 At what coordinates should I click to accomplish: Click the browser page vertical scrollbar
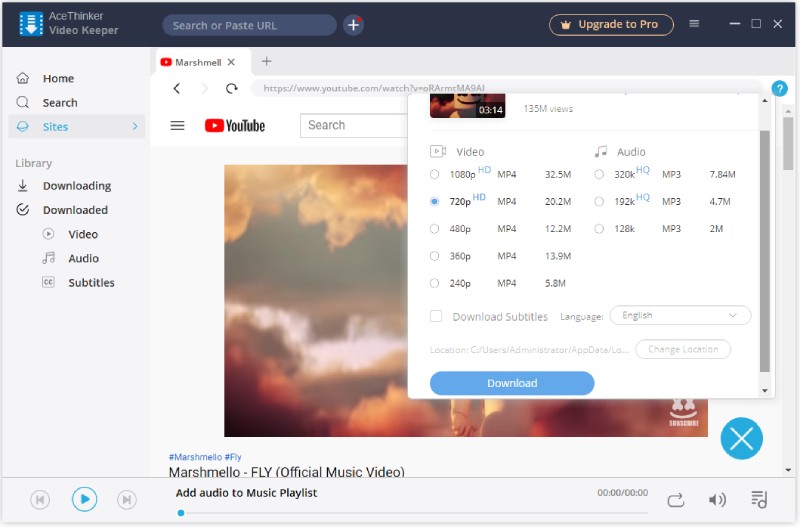[x=788, y=144]
